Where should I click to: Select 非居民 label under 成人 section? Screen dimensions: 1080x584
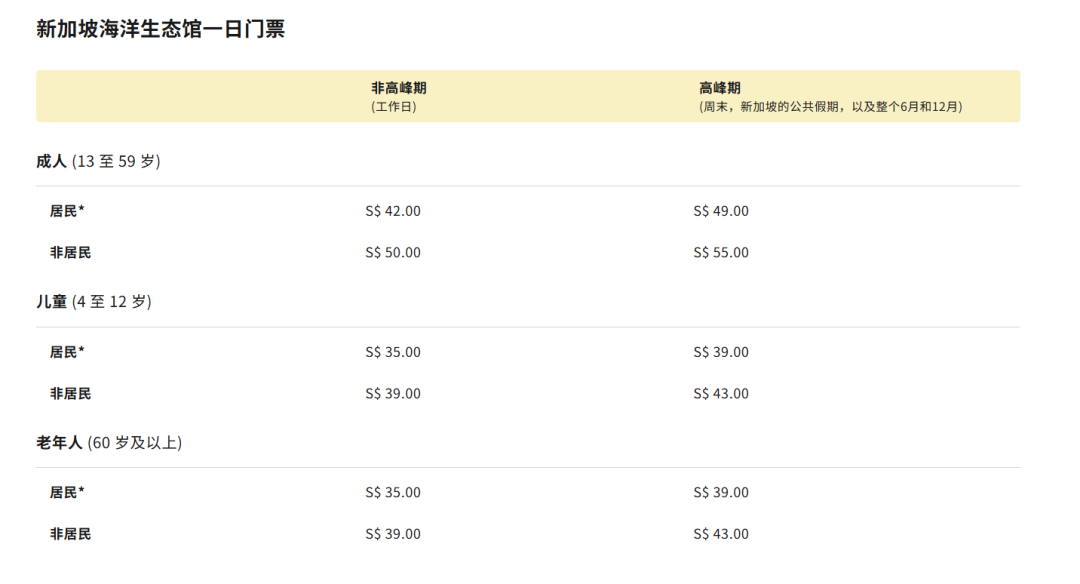pyautogui.click(x=70, y=252)
